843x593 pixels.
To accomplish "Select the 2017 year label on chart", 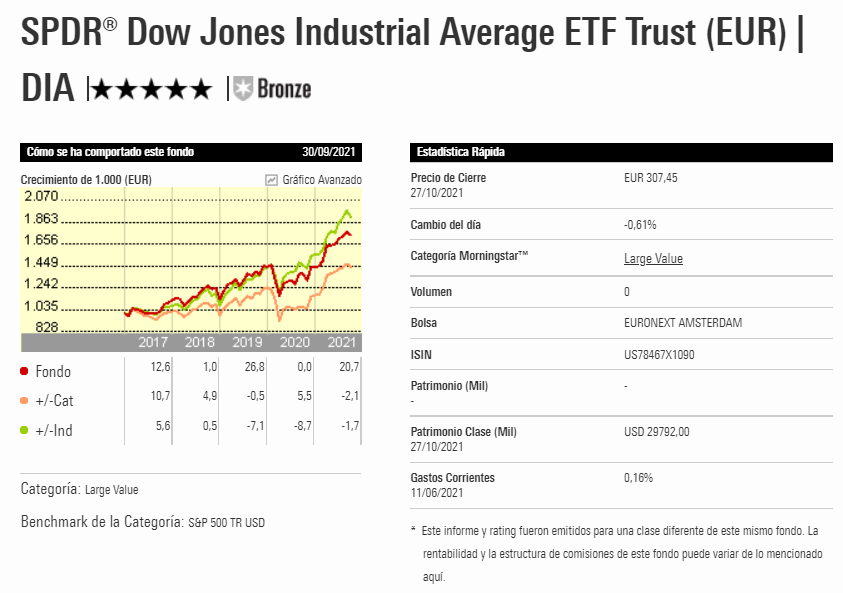I will [153, 342].
